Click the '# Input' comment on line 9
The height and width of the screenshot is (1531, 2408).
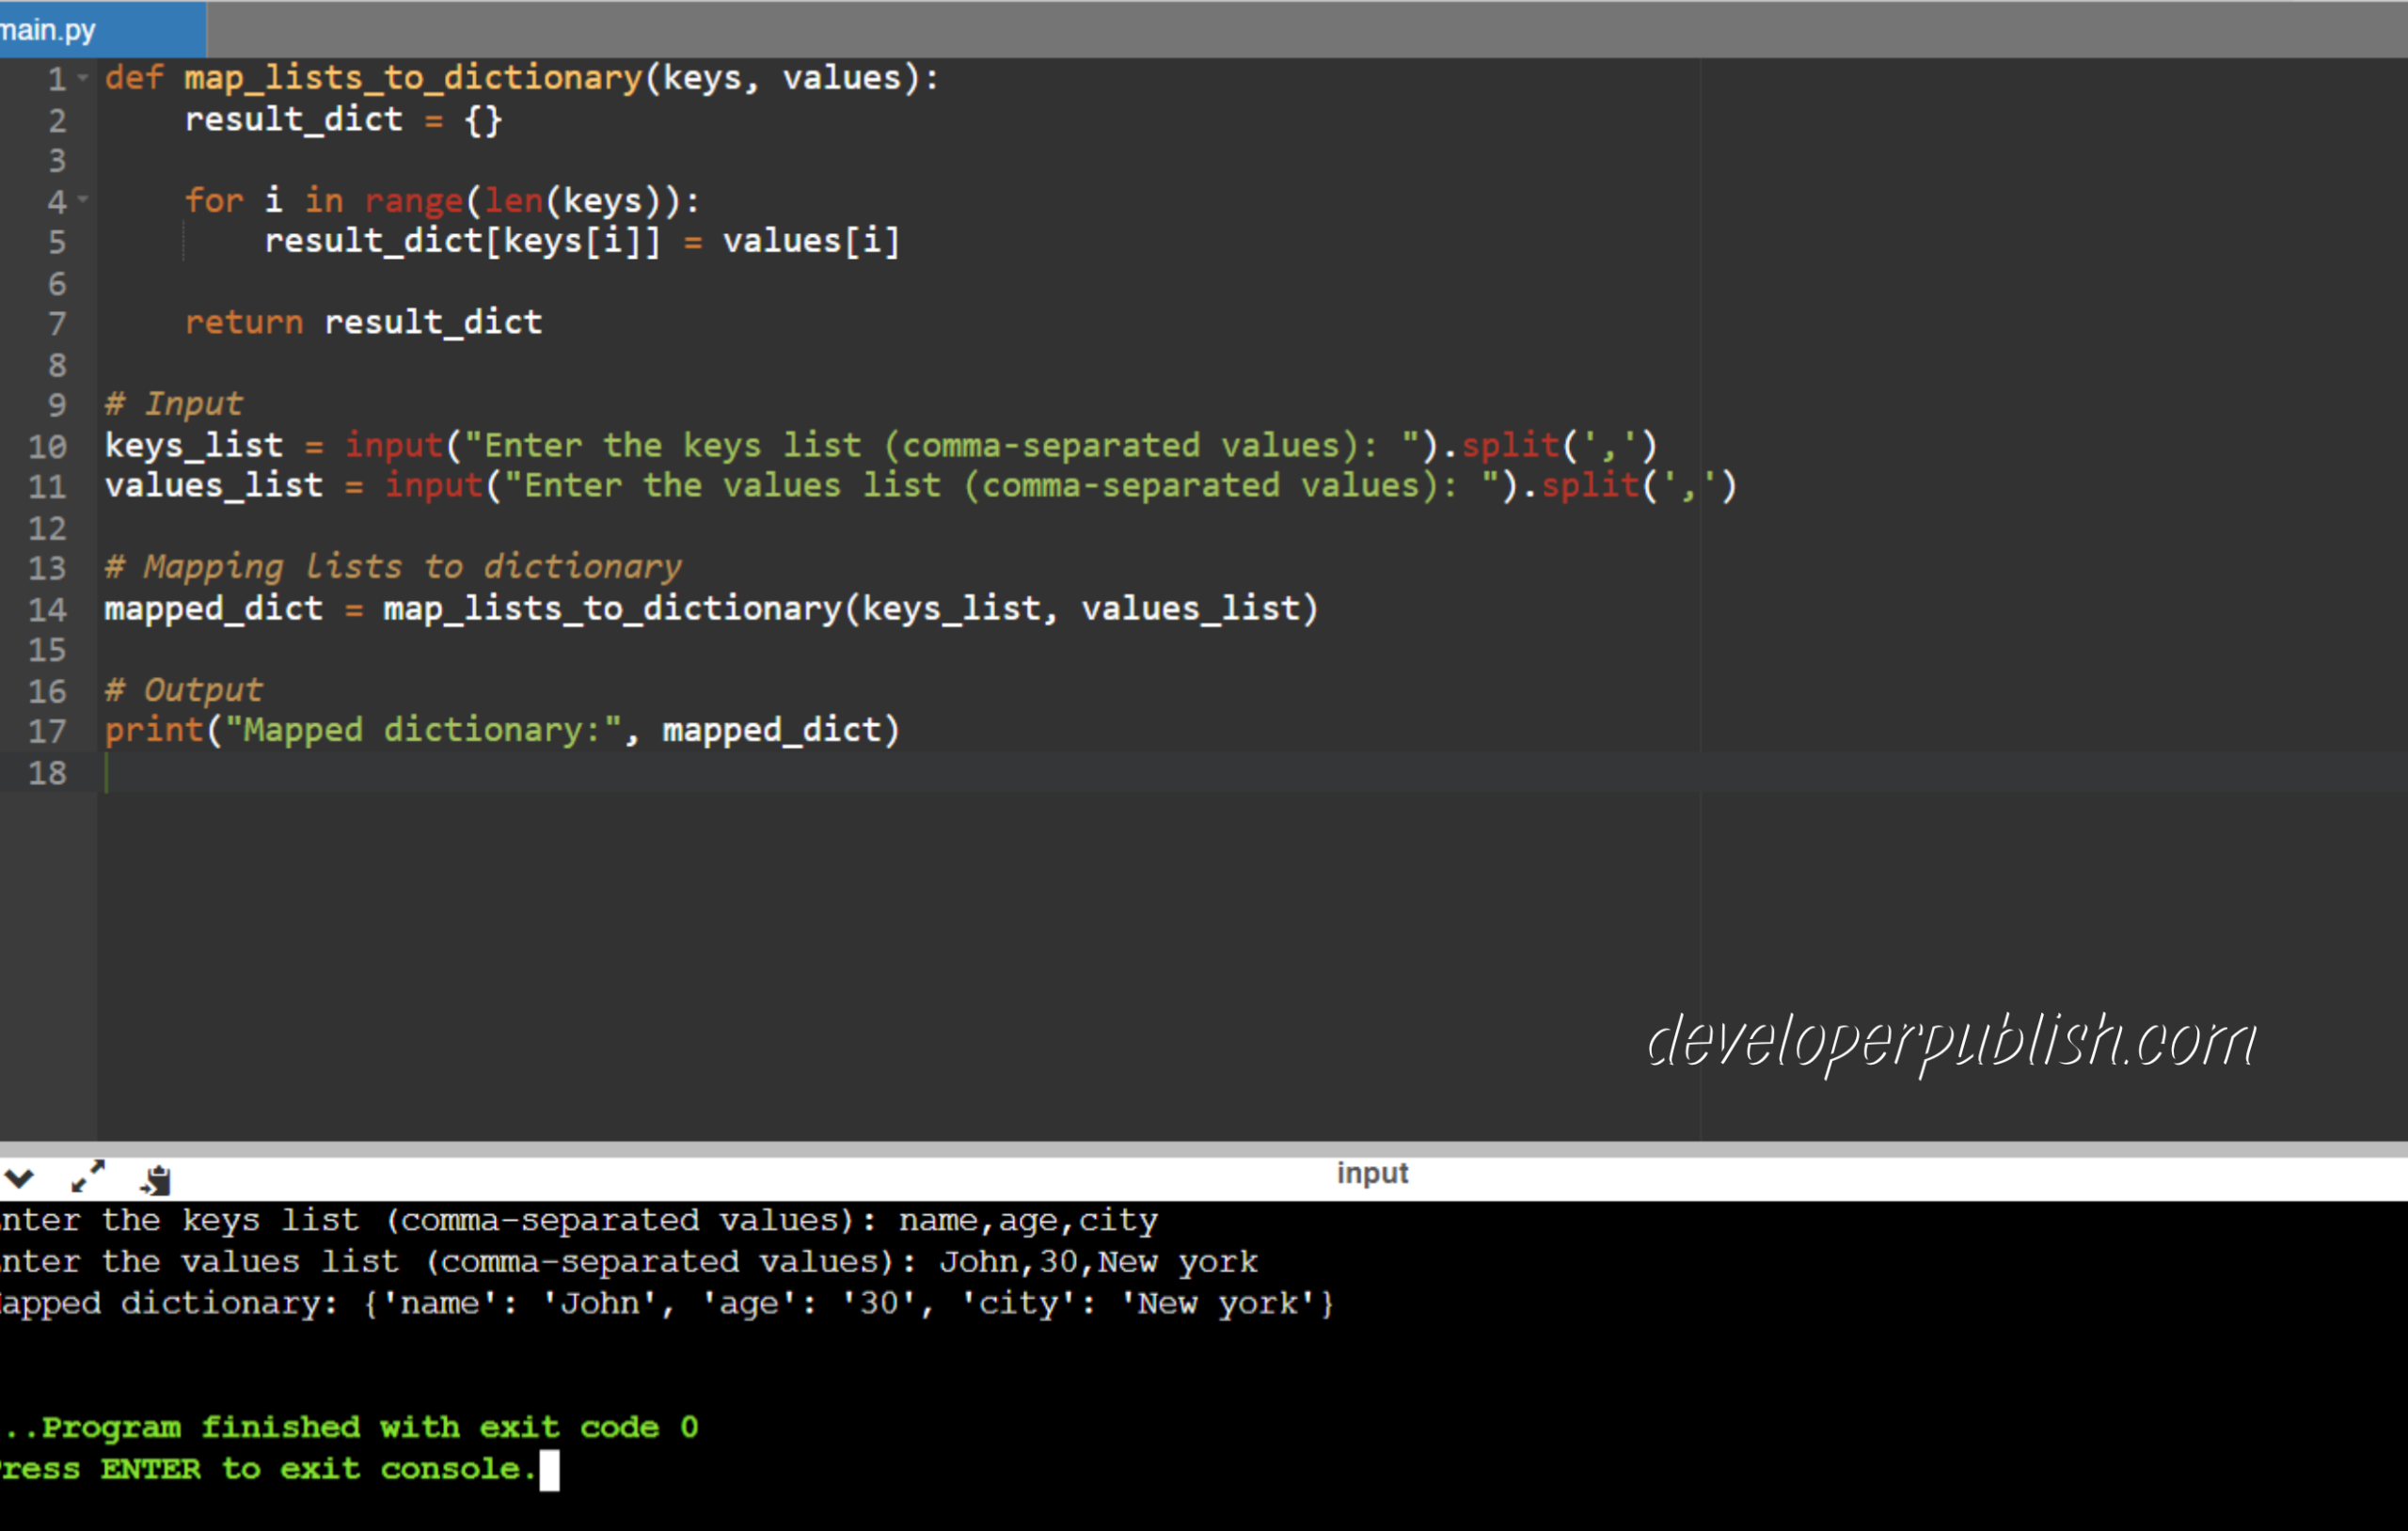174,404
